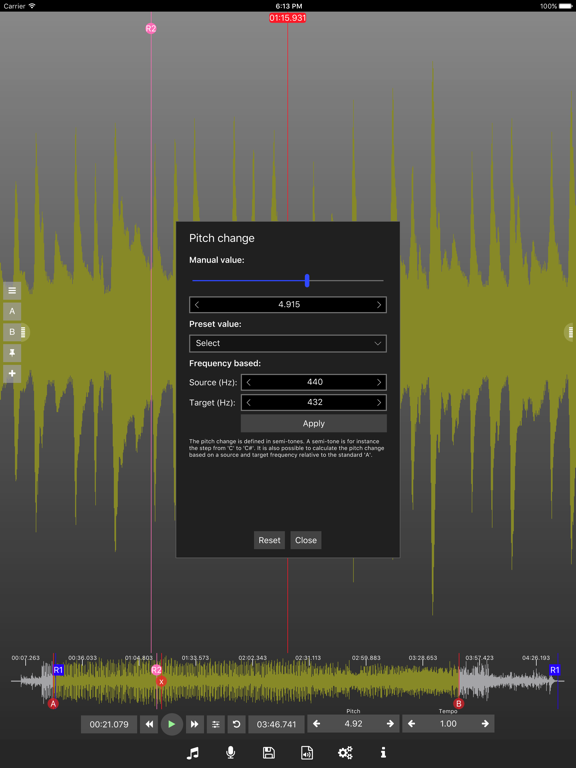The width and height of the screenshot is (576, 768).
Task: Open the info icon
Action: point(384,753)
